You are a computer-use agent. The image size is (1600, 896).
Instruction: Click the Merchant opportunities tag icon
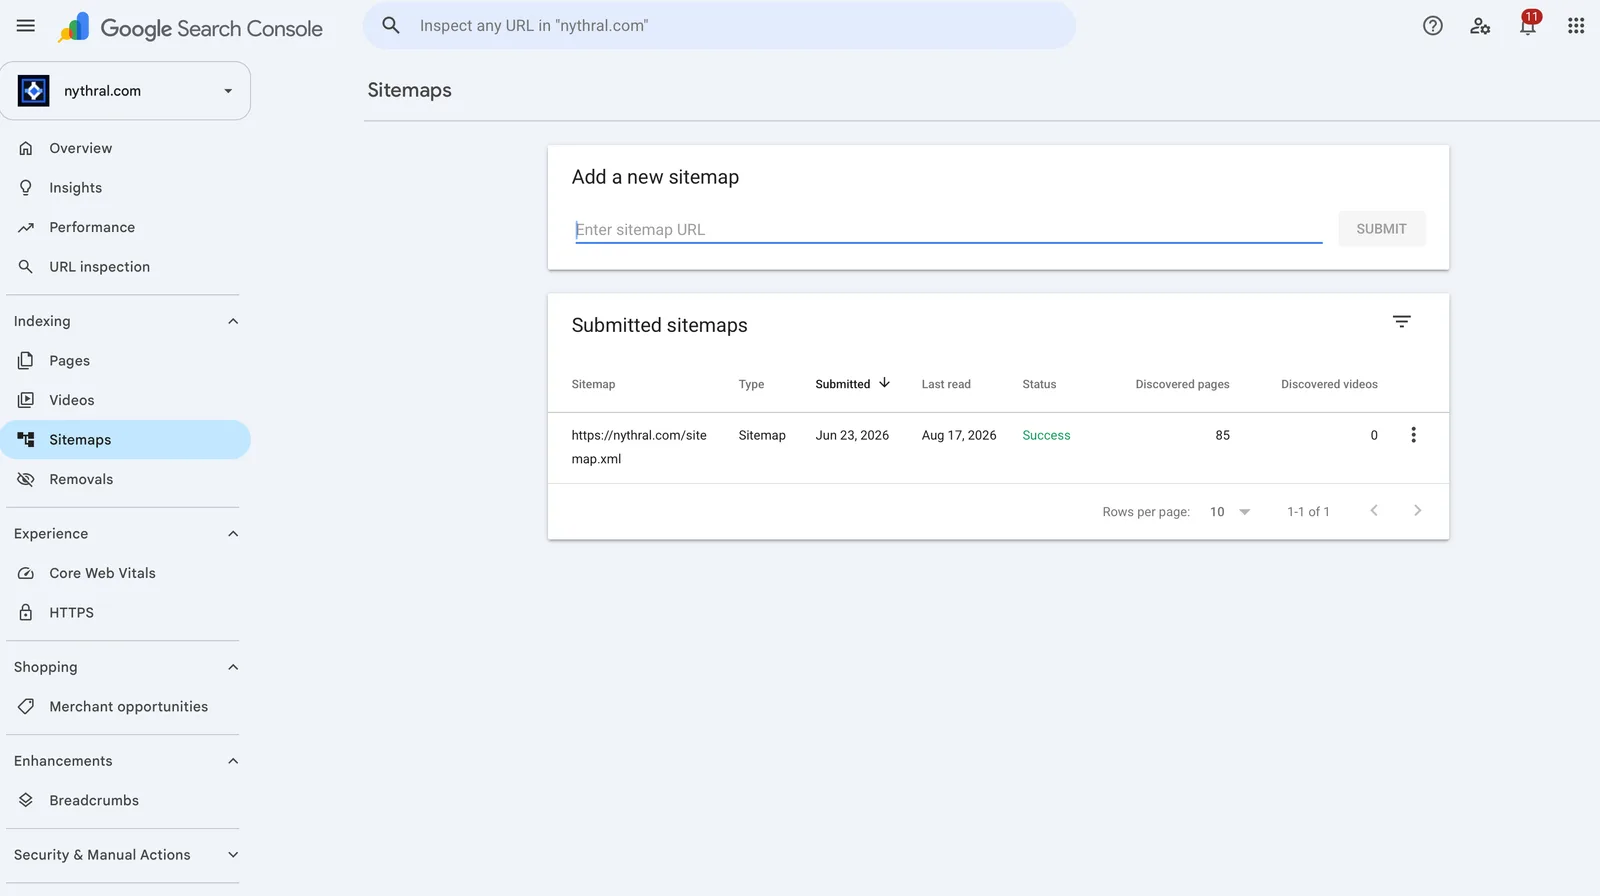[x=26, y=707]
